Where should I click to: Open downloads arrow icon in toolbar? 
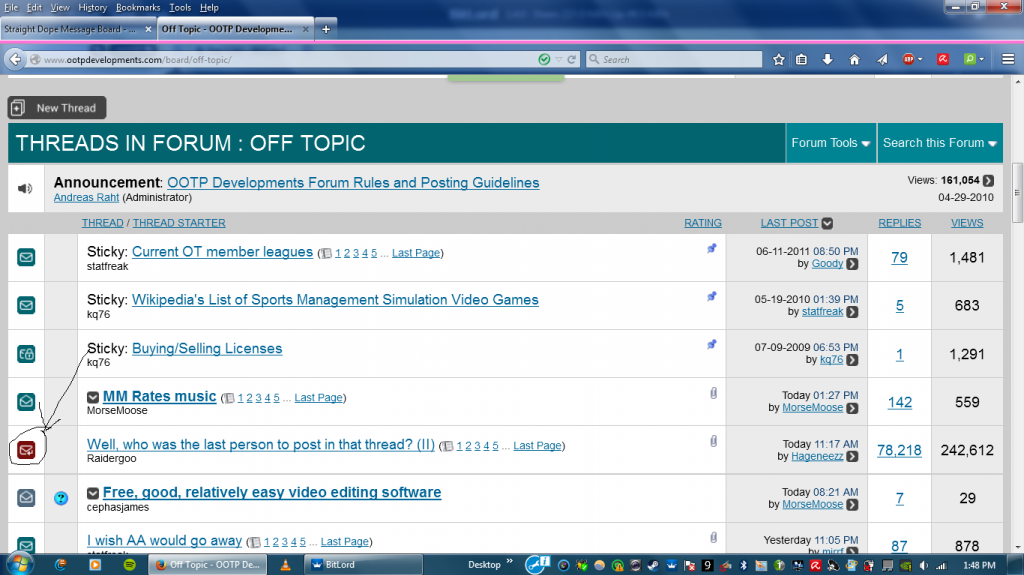[827, 59]
